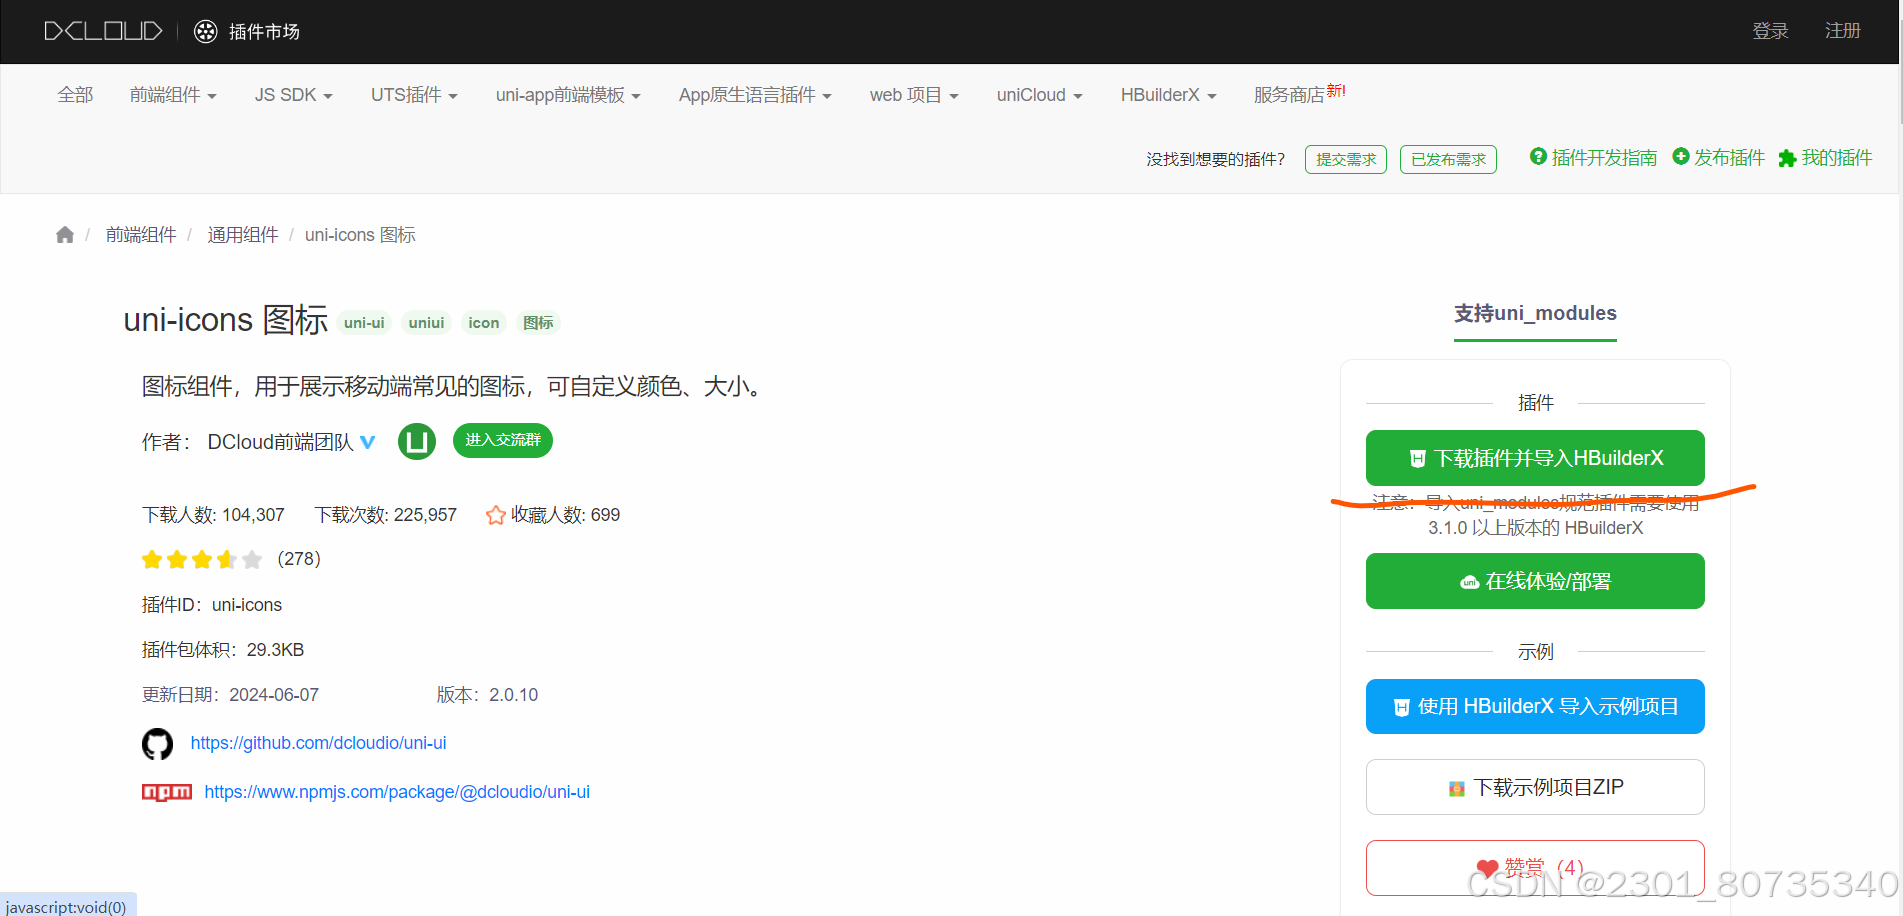Viewport: 1903px width, 916px height.
Task: Click the question mark icon for 插件开发指南
Action: 1538,157
